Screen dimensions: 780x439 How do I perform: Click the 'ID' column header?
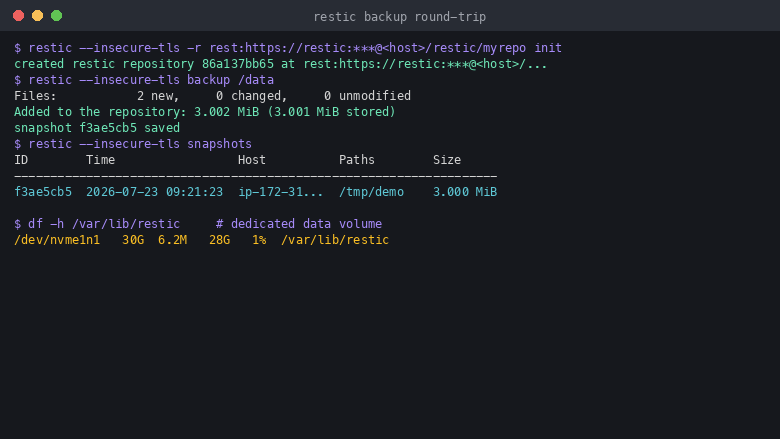(21, 160)
